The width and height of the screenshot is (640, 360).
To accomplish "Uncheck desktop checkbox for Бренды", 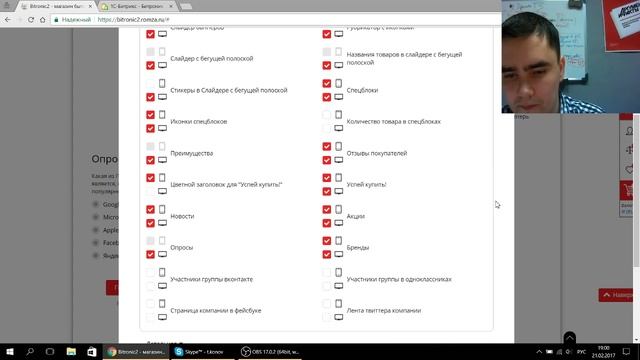I will pos(327,255).
